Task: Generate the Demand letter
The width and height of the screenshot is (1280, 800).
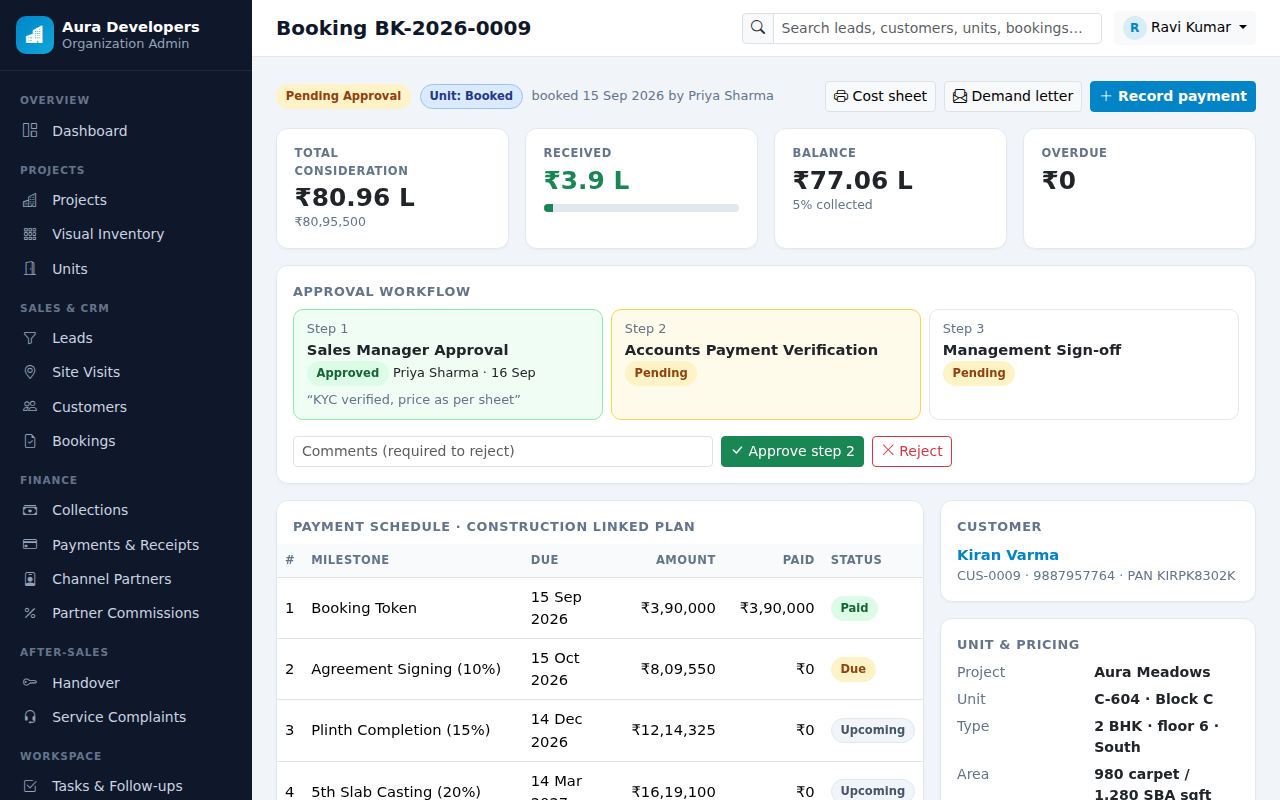Action: coord(1012,96)
